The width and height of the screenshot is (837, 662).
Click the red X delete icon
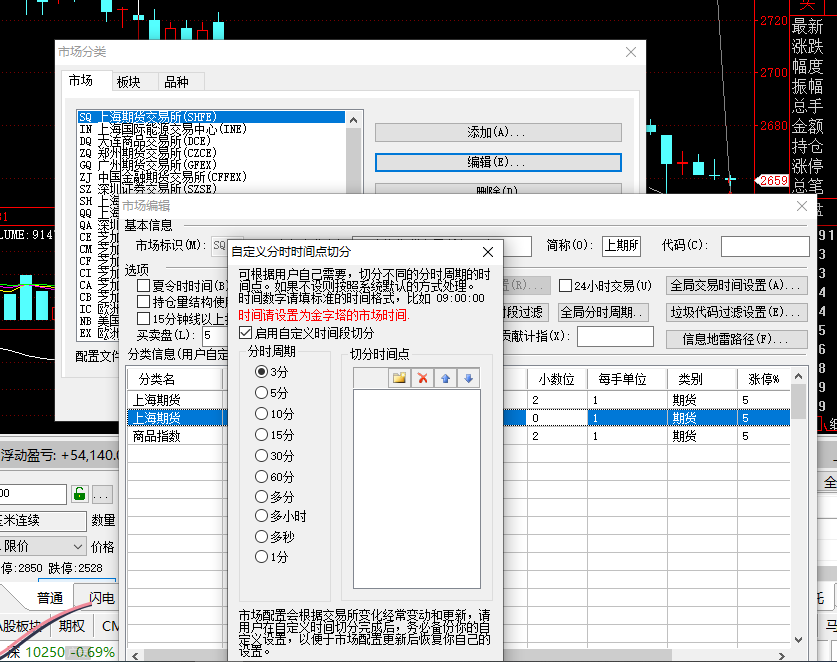click(x=423, y=378)
